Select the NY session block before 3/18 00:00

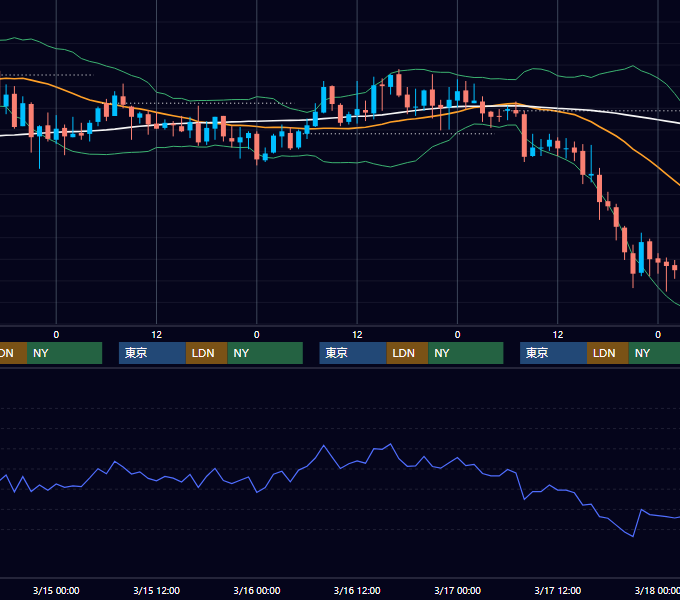(654, 353)
